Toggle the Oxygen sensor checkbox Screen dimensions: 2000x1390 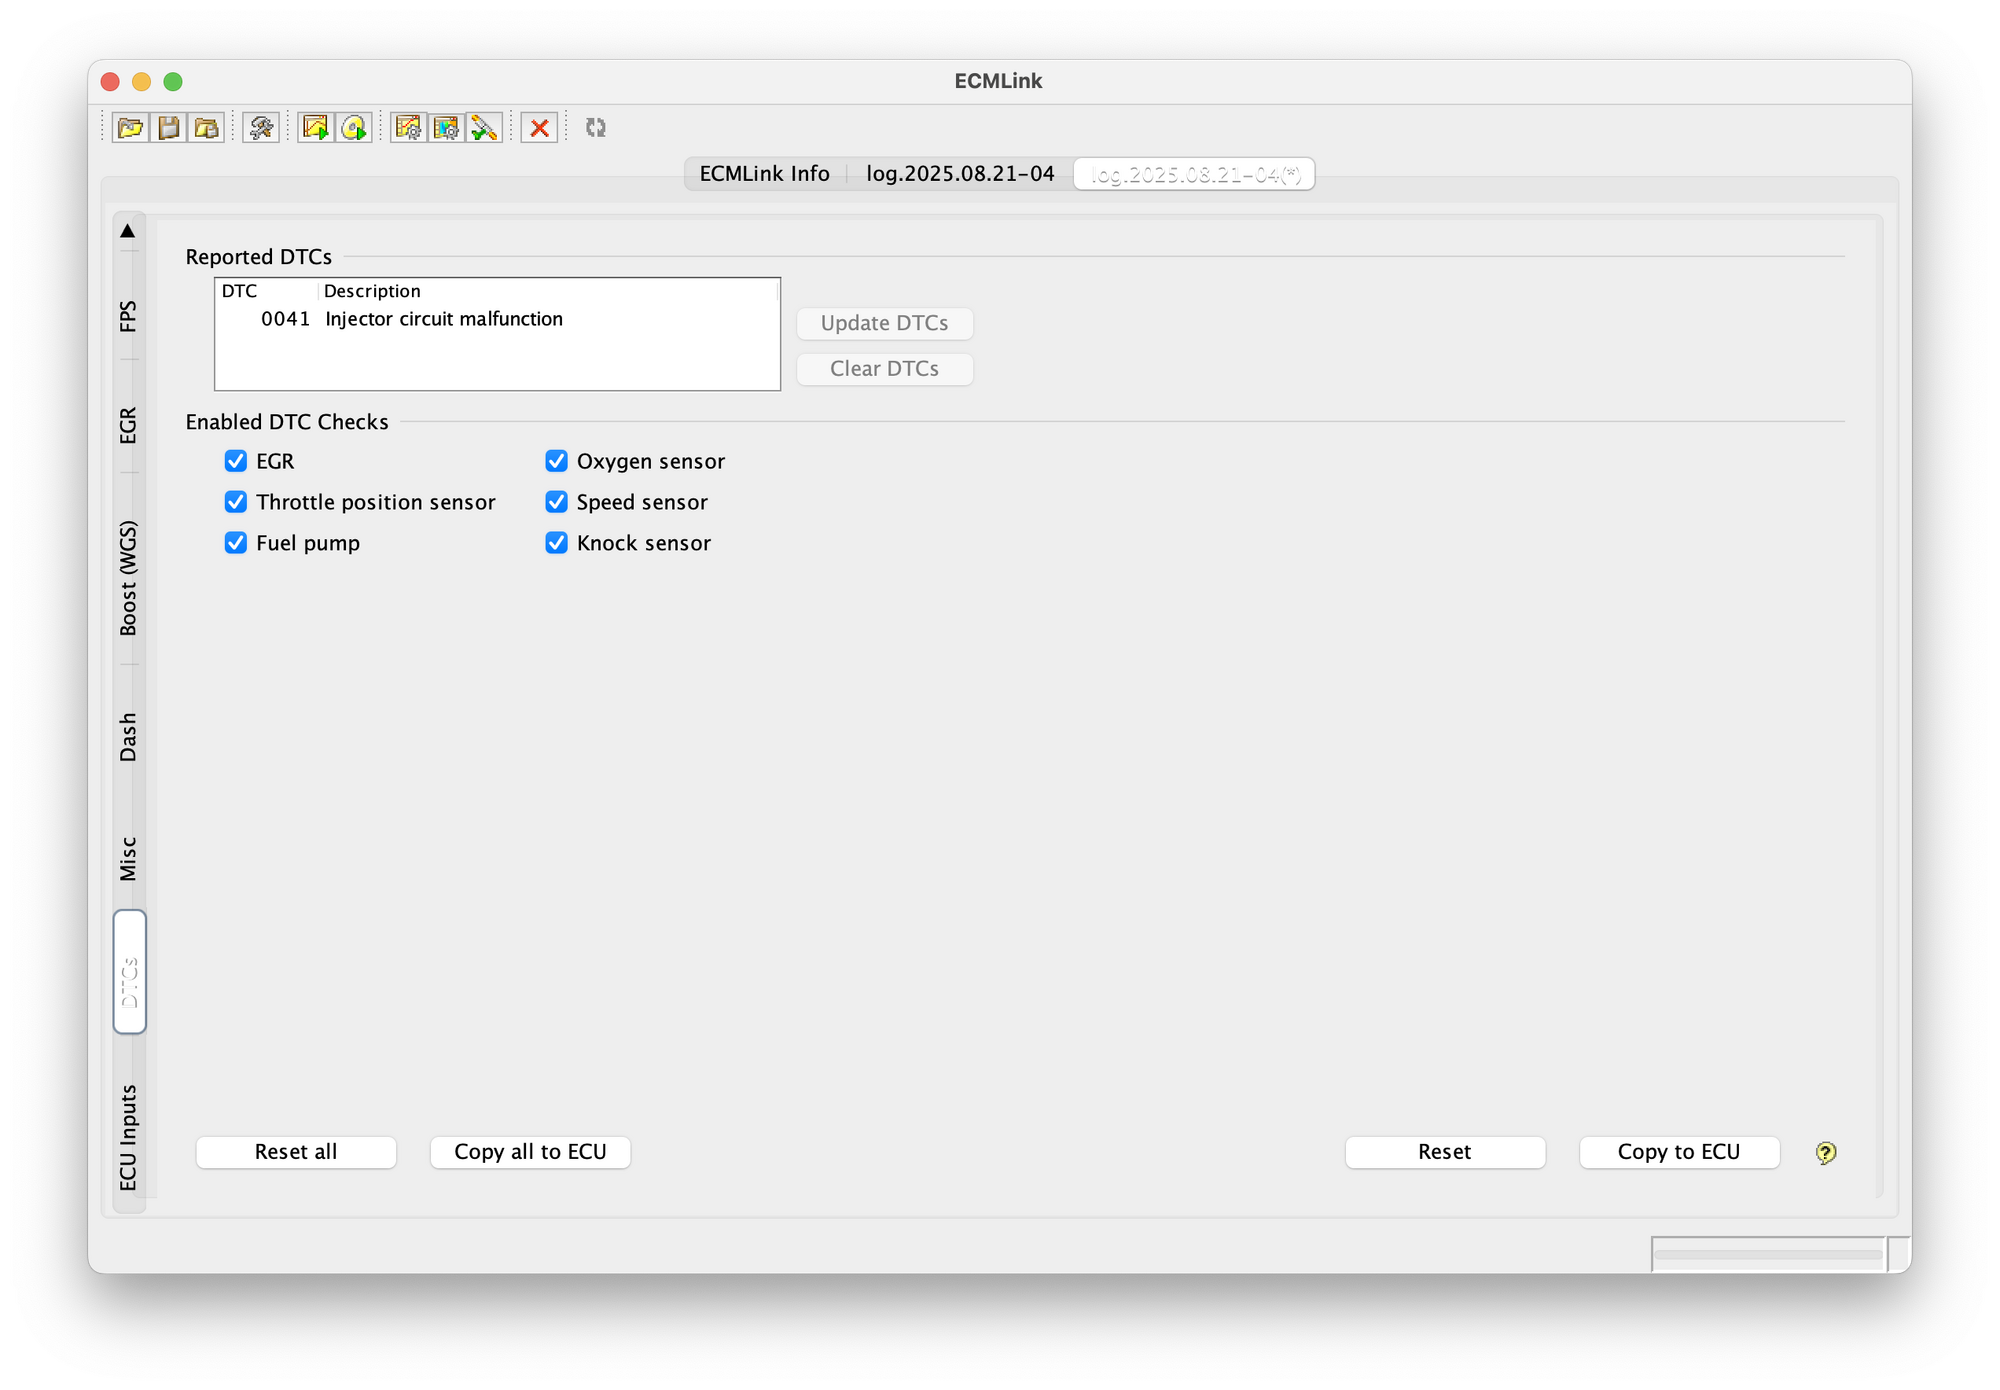click(557, 461)
